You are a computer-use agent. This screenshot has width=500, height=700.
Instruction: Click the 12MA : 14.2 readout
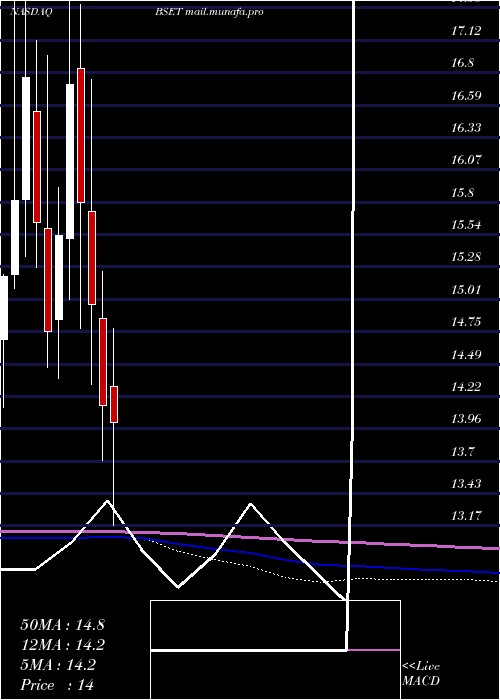pos(62,645)
